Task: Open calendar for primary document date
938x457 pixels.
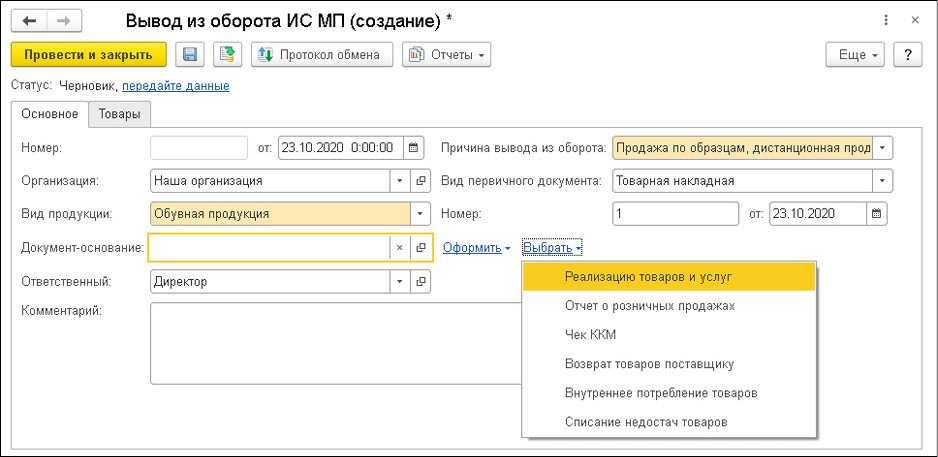Action: click(876, 214)
